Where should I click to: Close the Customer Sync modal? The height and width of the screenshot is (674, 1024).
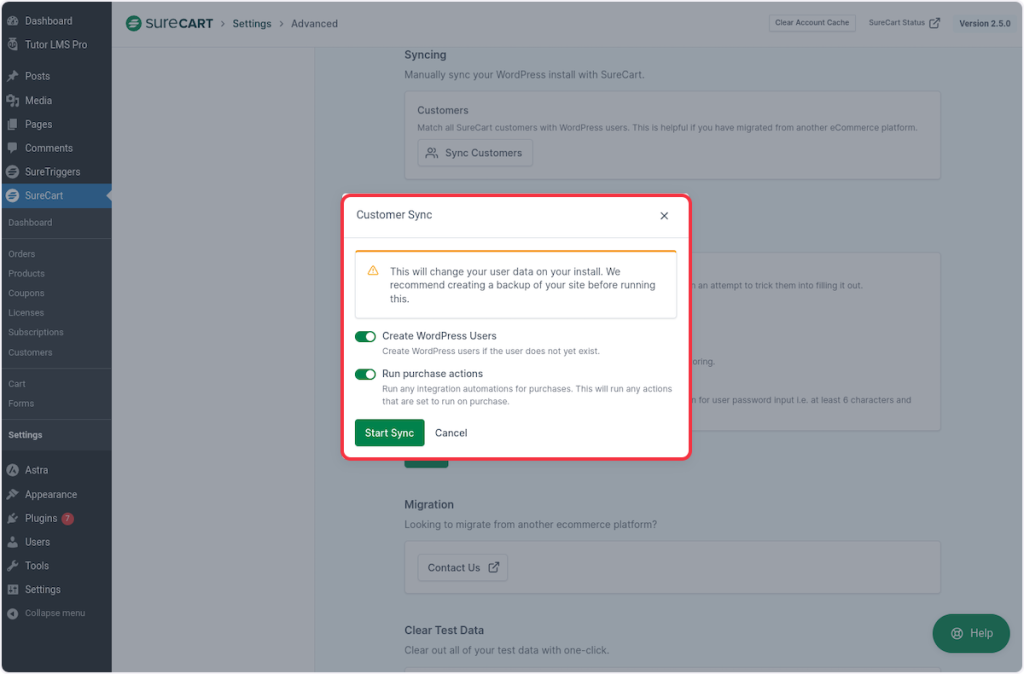[664, 216]
